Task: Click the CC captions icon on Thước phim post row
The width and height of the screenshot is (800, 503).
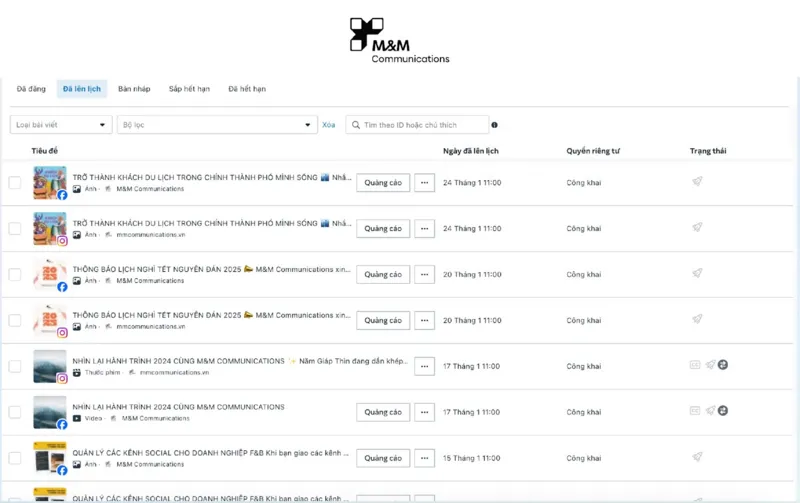Action: tap(695, 365)
